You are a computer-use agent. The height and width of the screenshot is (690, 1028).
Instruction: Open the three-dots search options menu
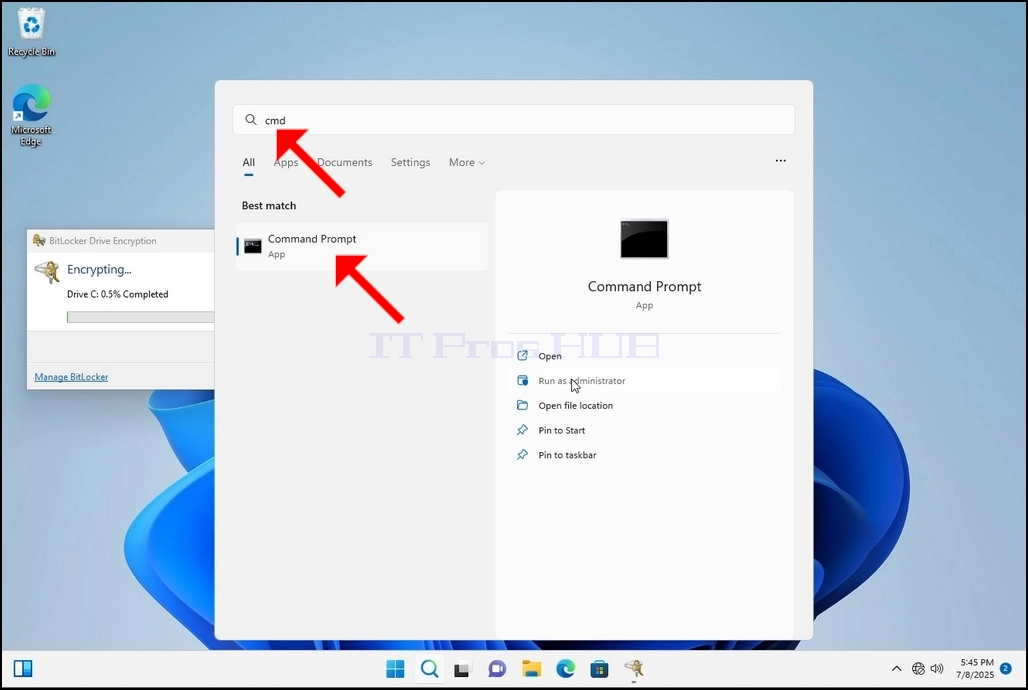coord(780,161)
